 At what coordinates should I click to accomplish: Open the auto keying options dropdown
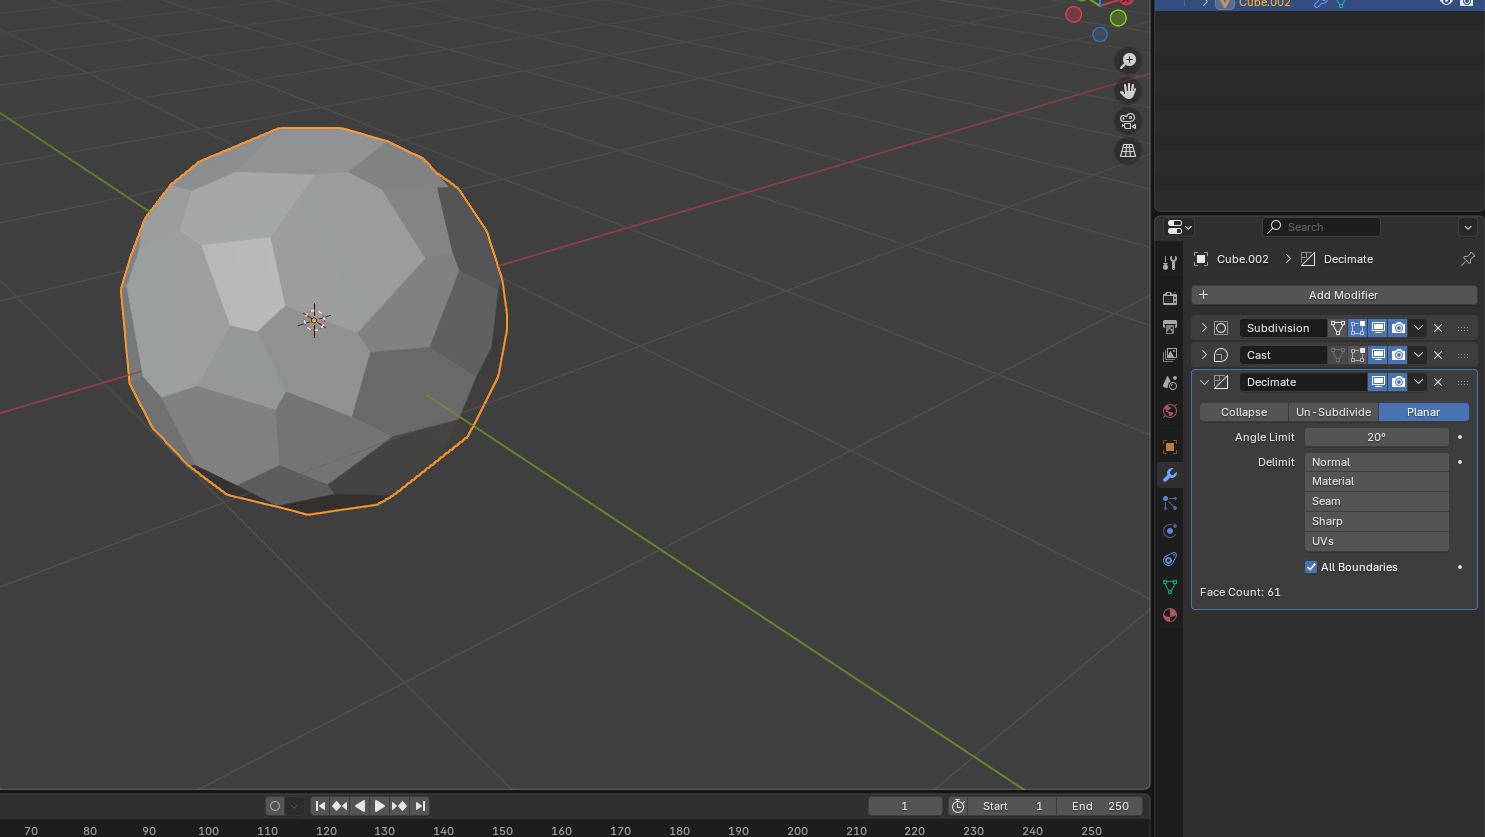(x=294, y=806)
